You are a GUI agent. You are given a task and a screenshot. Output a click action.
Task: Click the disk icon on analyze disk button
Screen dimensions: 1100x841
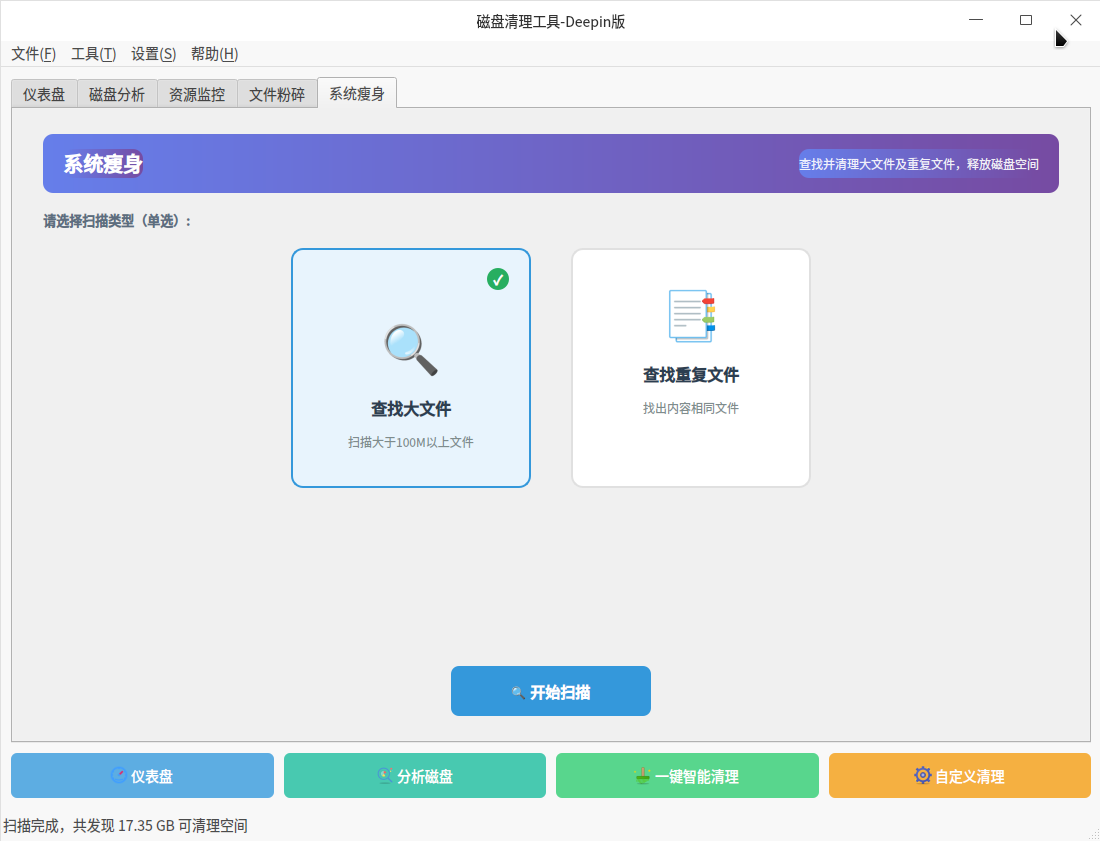(x=385, y=776)
